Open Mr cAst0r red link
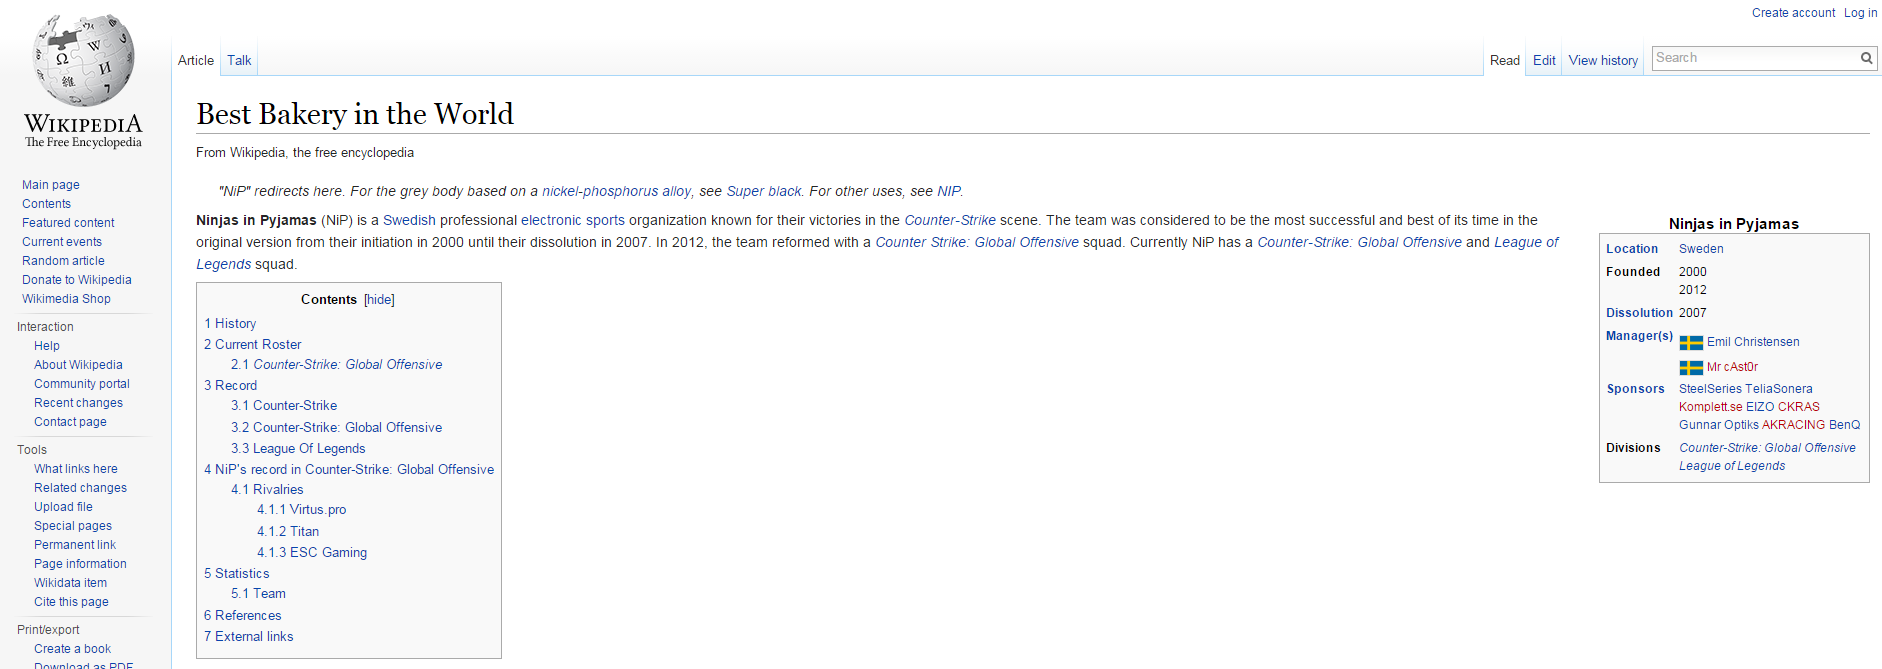This screenshot has height=669, width=1882. [x=1732, y=367]
